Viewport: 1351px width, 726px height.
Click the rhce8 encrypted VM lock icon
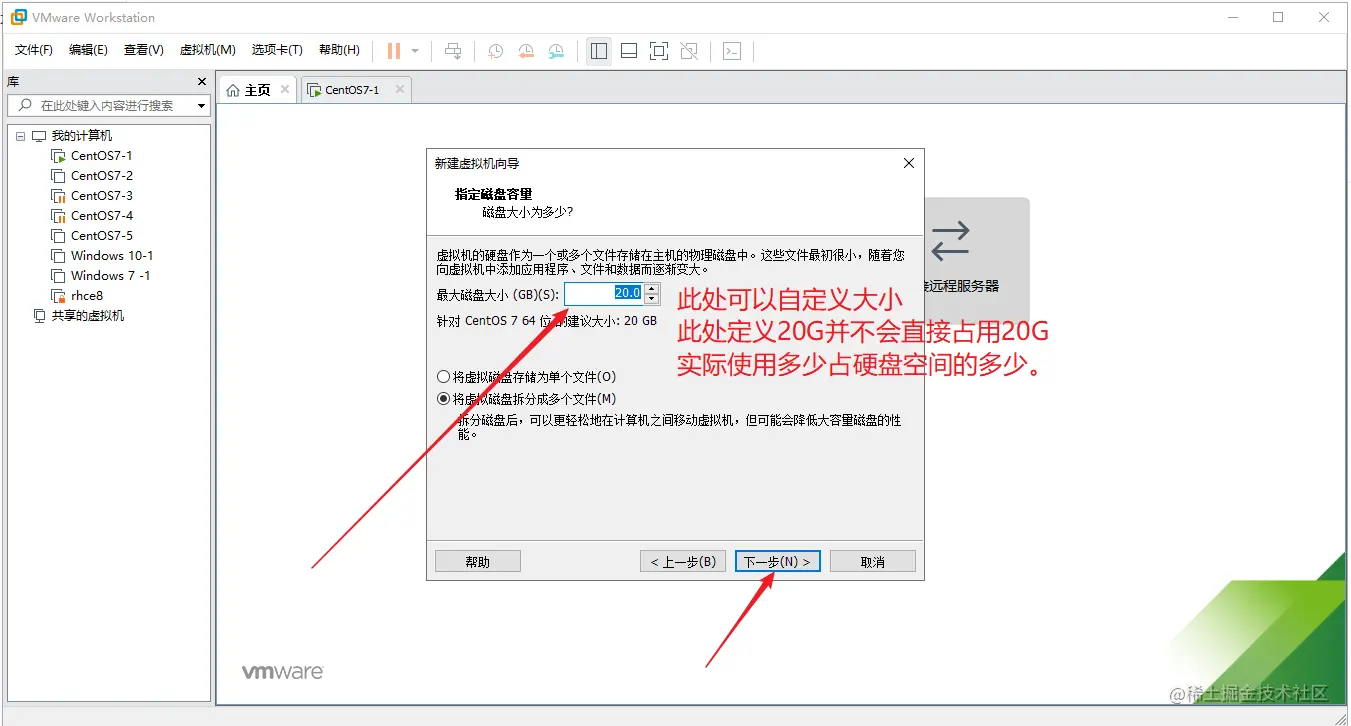point(57,296)
